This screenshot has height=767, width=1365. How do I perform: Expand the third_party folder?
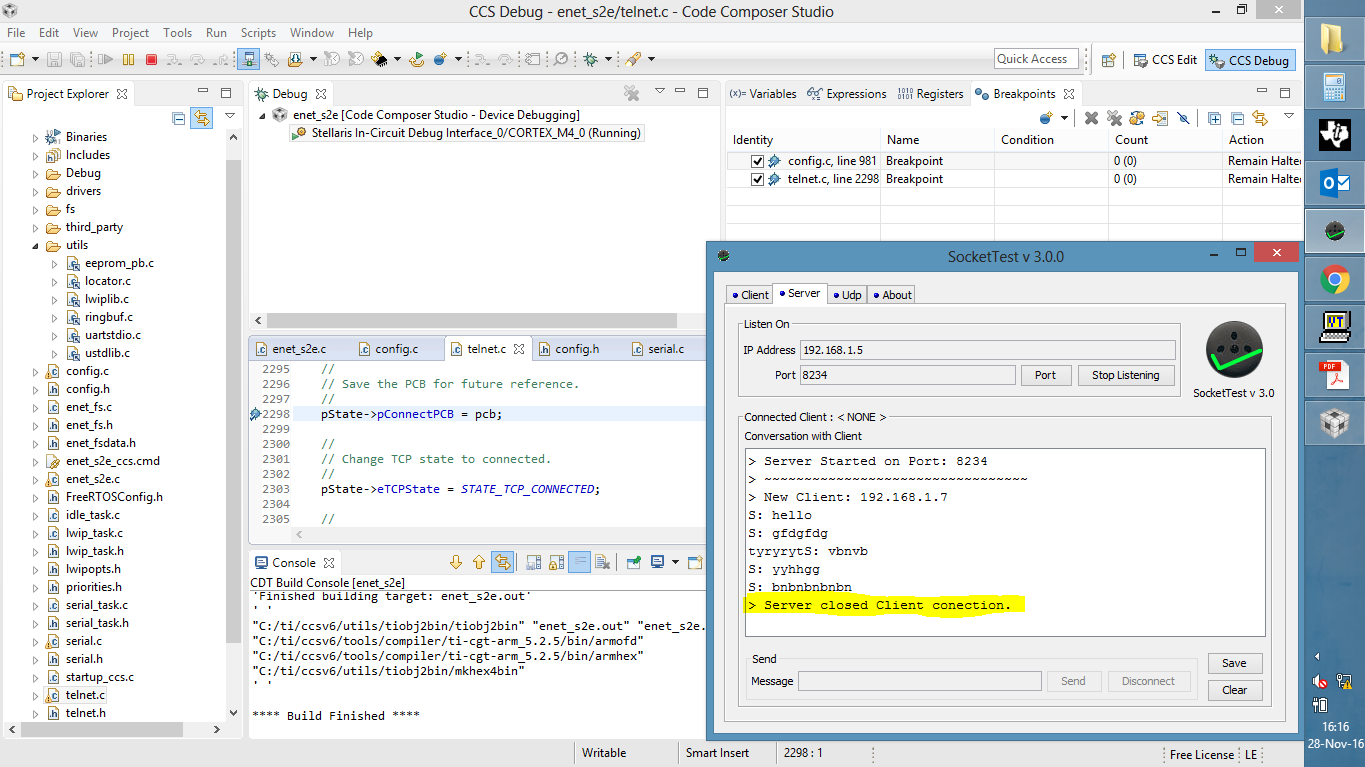[36, 227]
